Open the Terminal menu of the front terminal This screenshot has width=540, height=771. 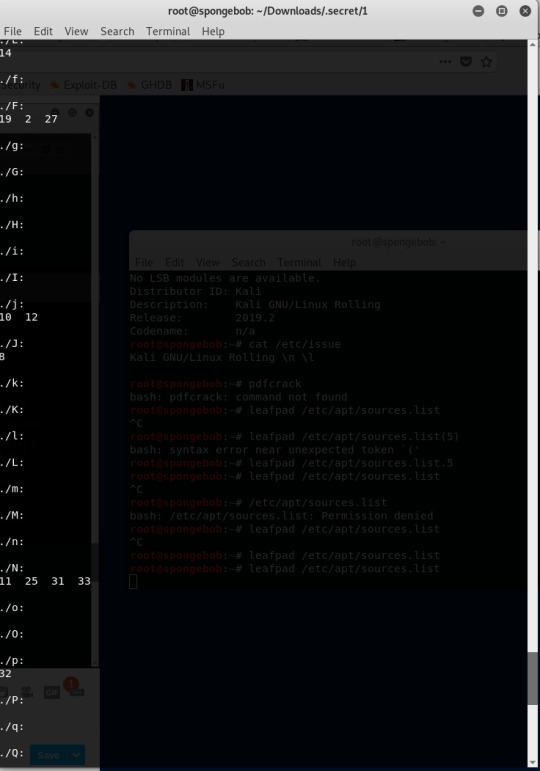click(168, 31)
